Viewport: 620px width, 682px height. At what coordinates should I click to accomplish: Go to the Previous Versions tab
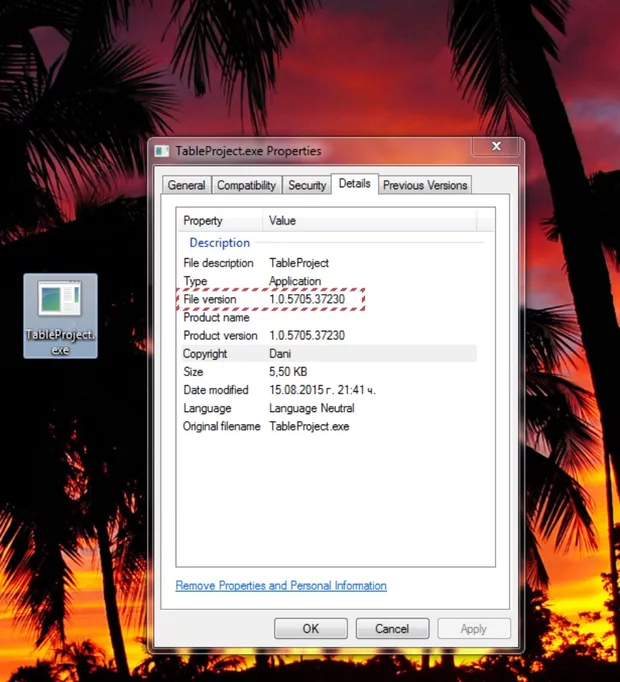425,185
